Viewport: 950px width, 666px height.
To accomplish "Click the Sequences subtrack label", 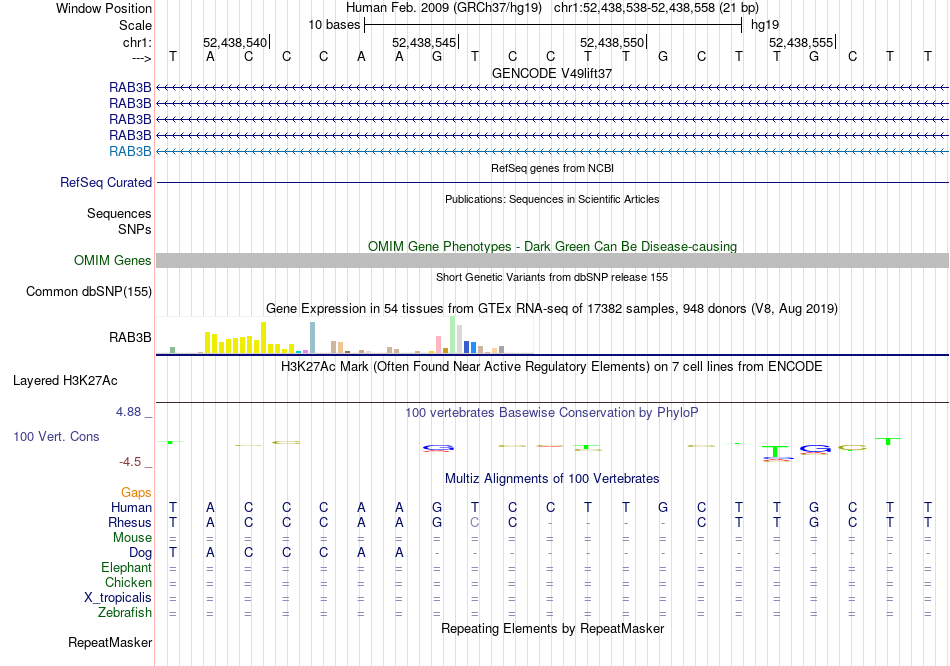I will point(119,213).
